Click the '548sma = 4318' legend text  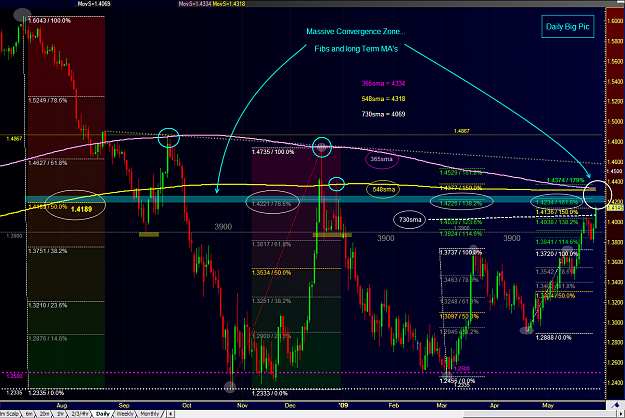pos(383,99)
